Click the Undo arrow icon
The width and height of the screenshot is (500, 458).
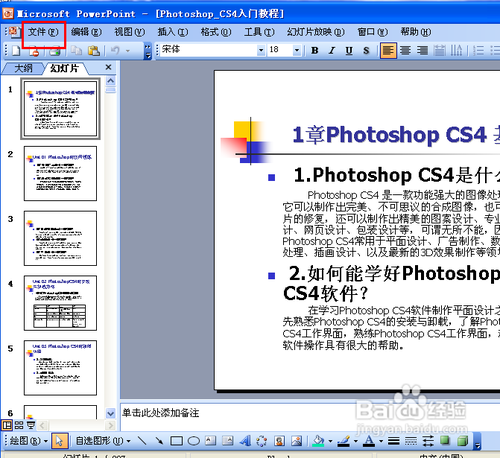coord(115,51)
